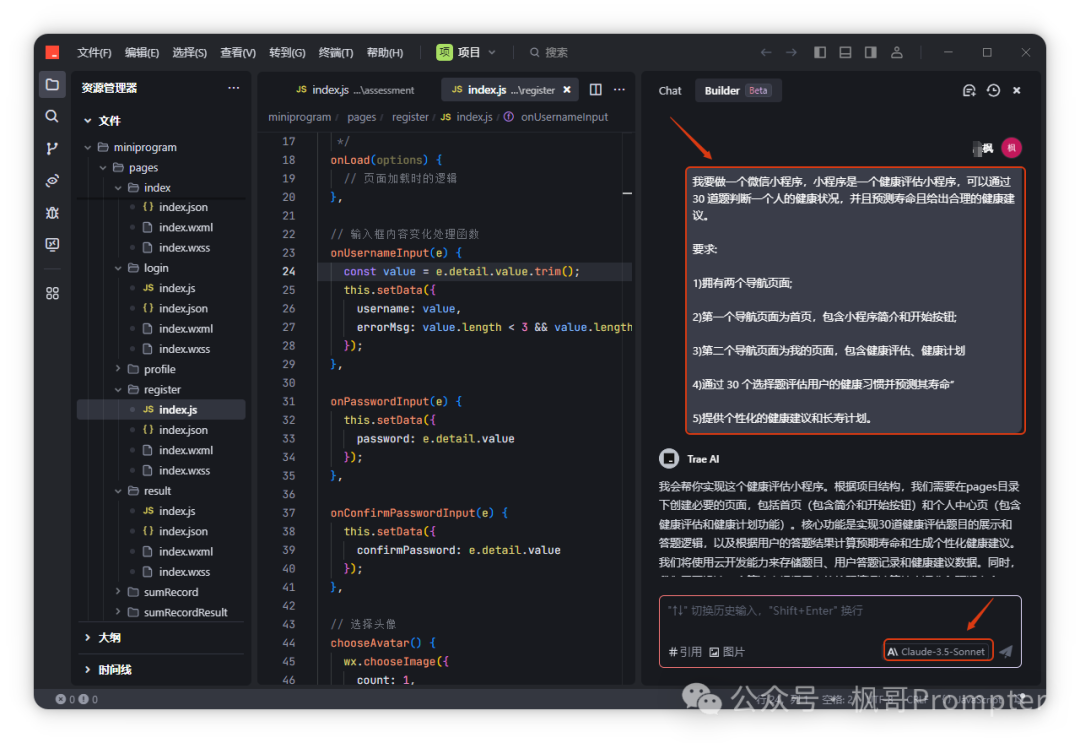Start a new chat session icon

(x=968, y=90)
